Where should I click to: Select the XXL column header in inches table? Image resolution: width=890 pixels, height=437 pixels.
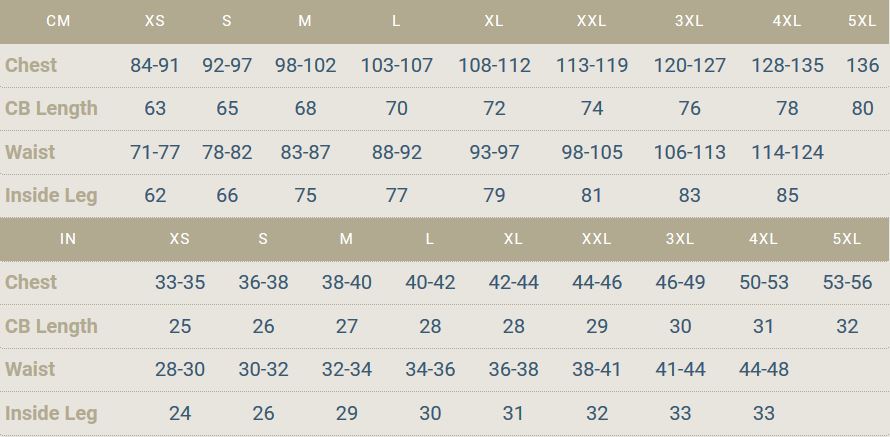(x=597, y=239)
